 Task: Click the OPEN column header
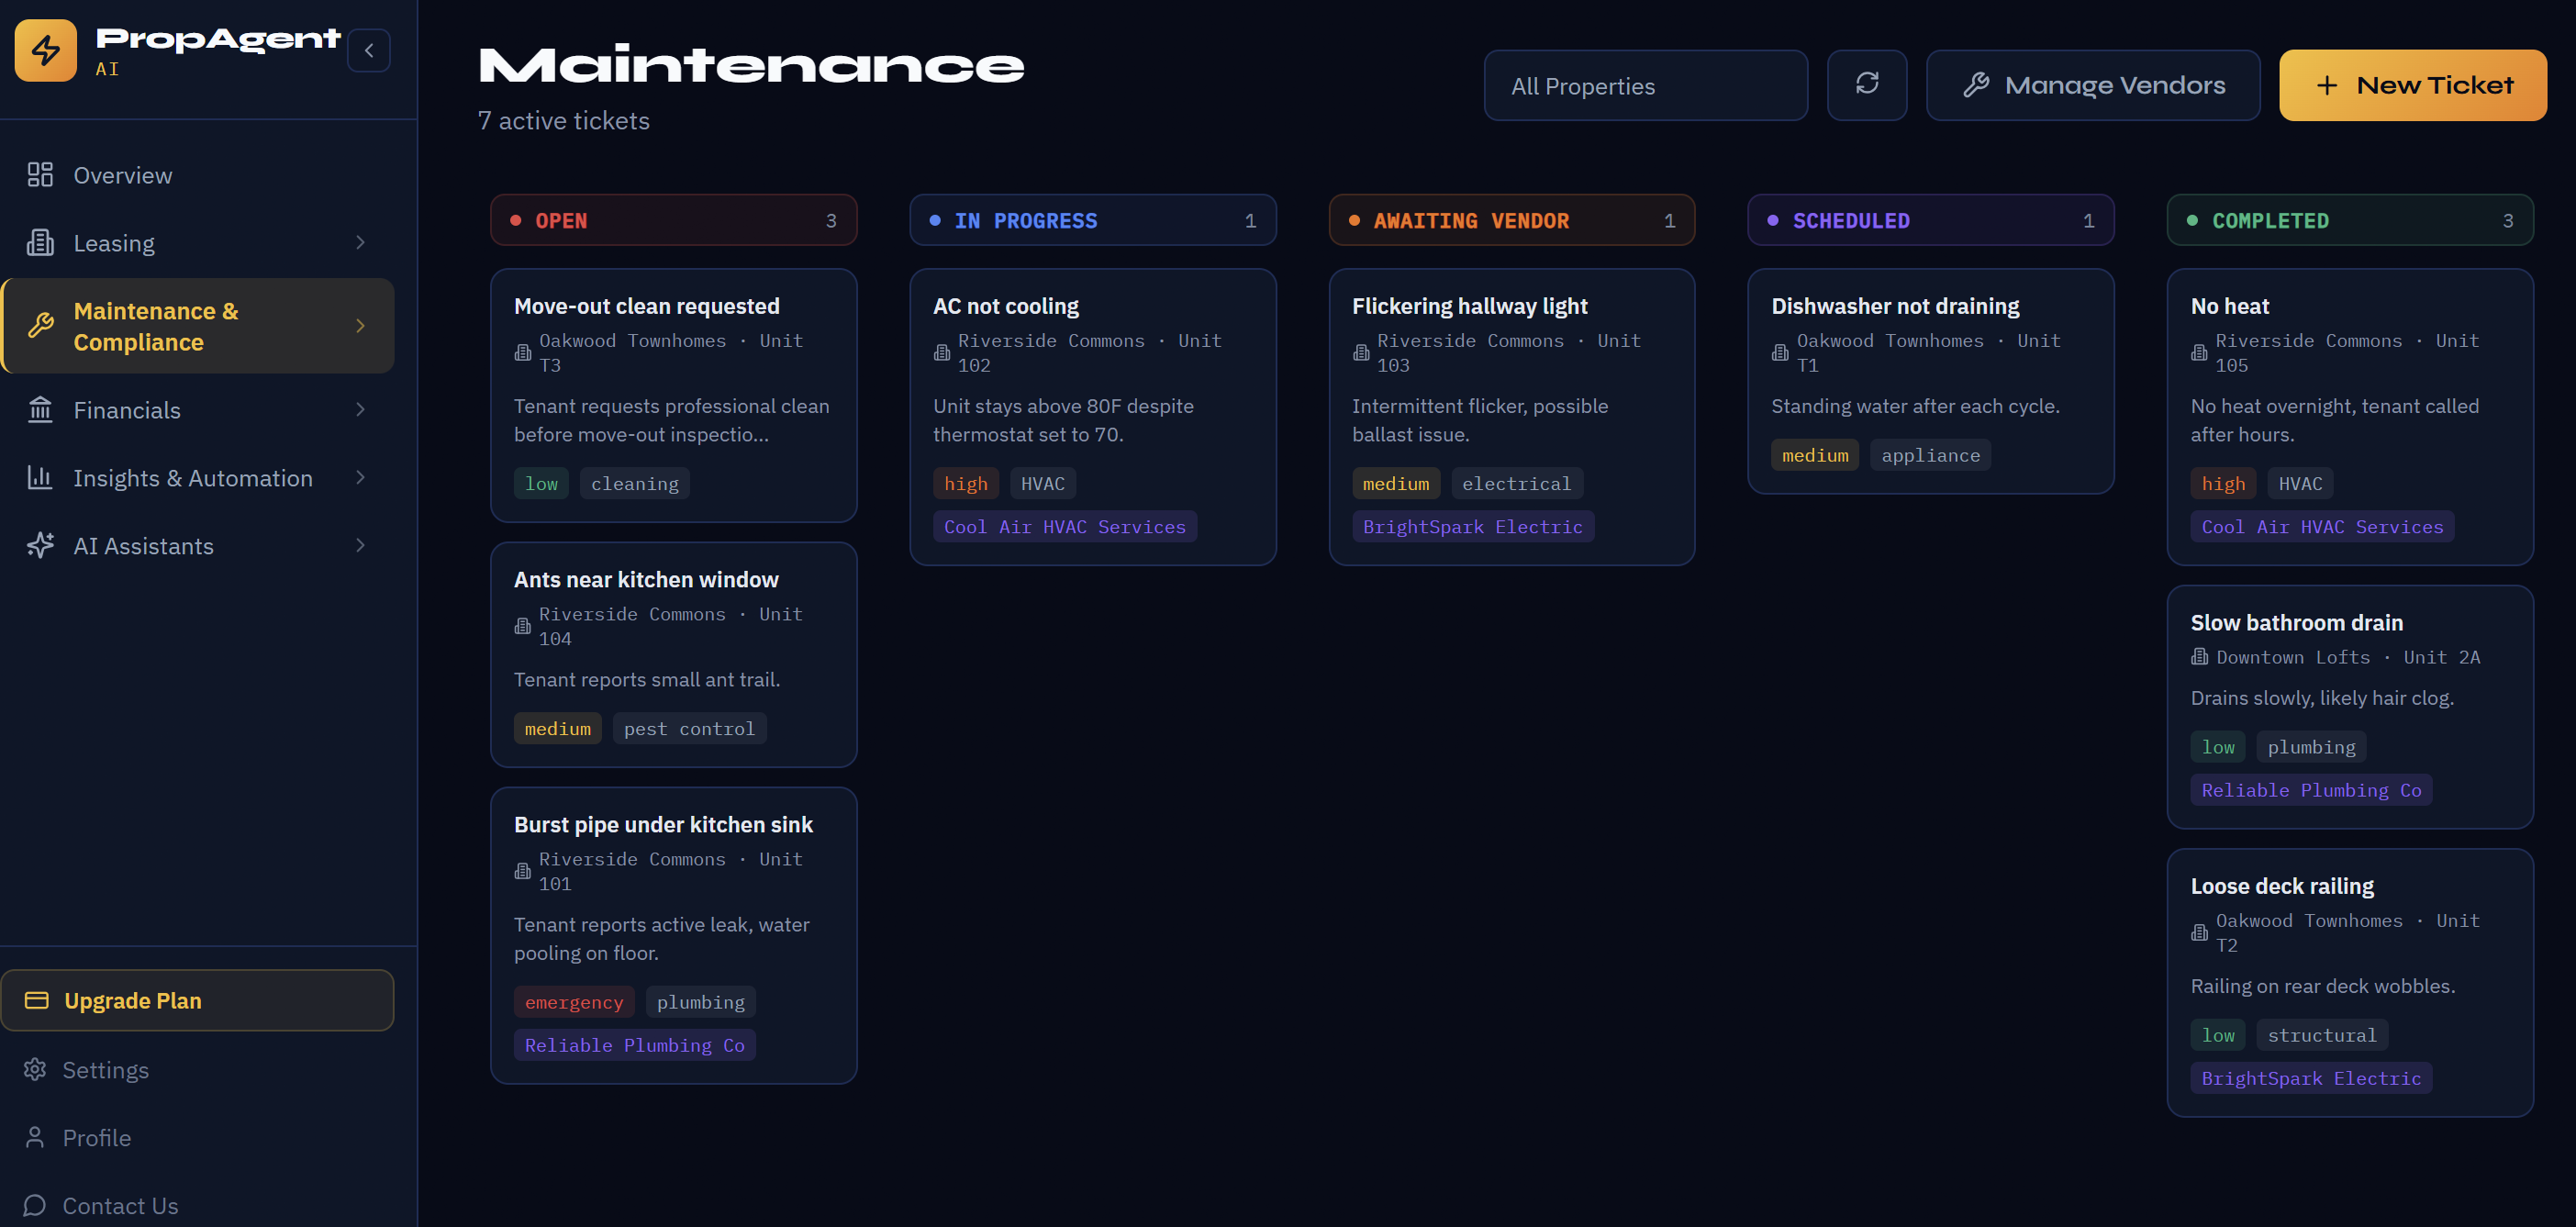click(x=673, y=220)
